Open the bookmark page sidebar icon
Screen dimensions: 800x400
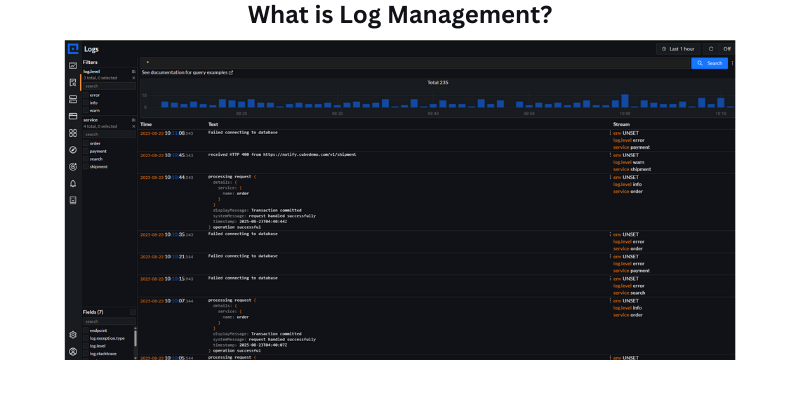tap(73, 200)
